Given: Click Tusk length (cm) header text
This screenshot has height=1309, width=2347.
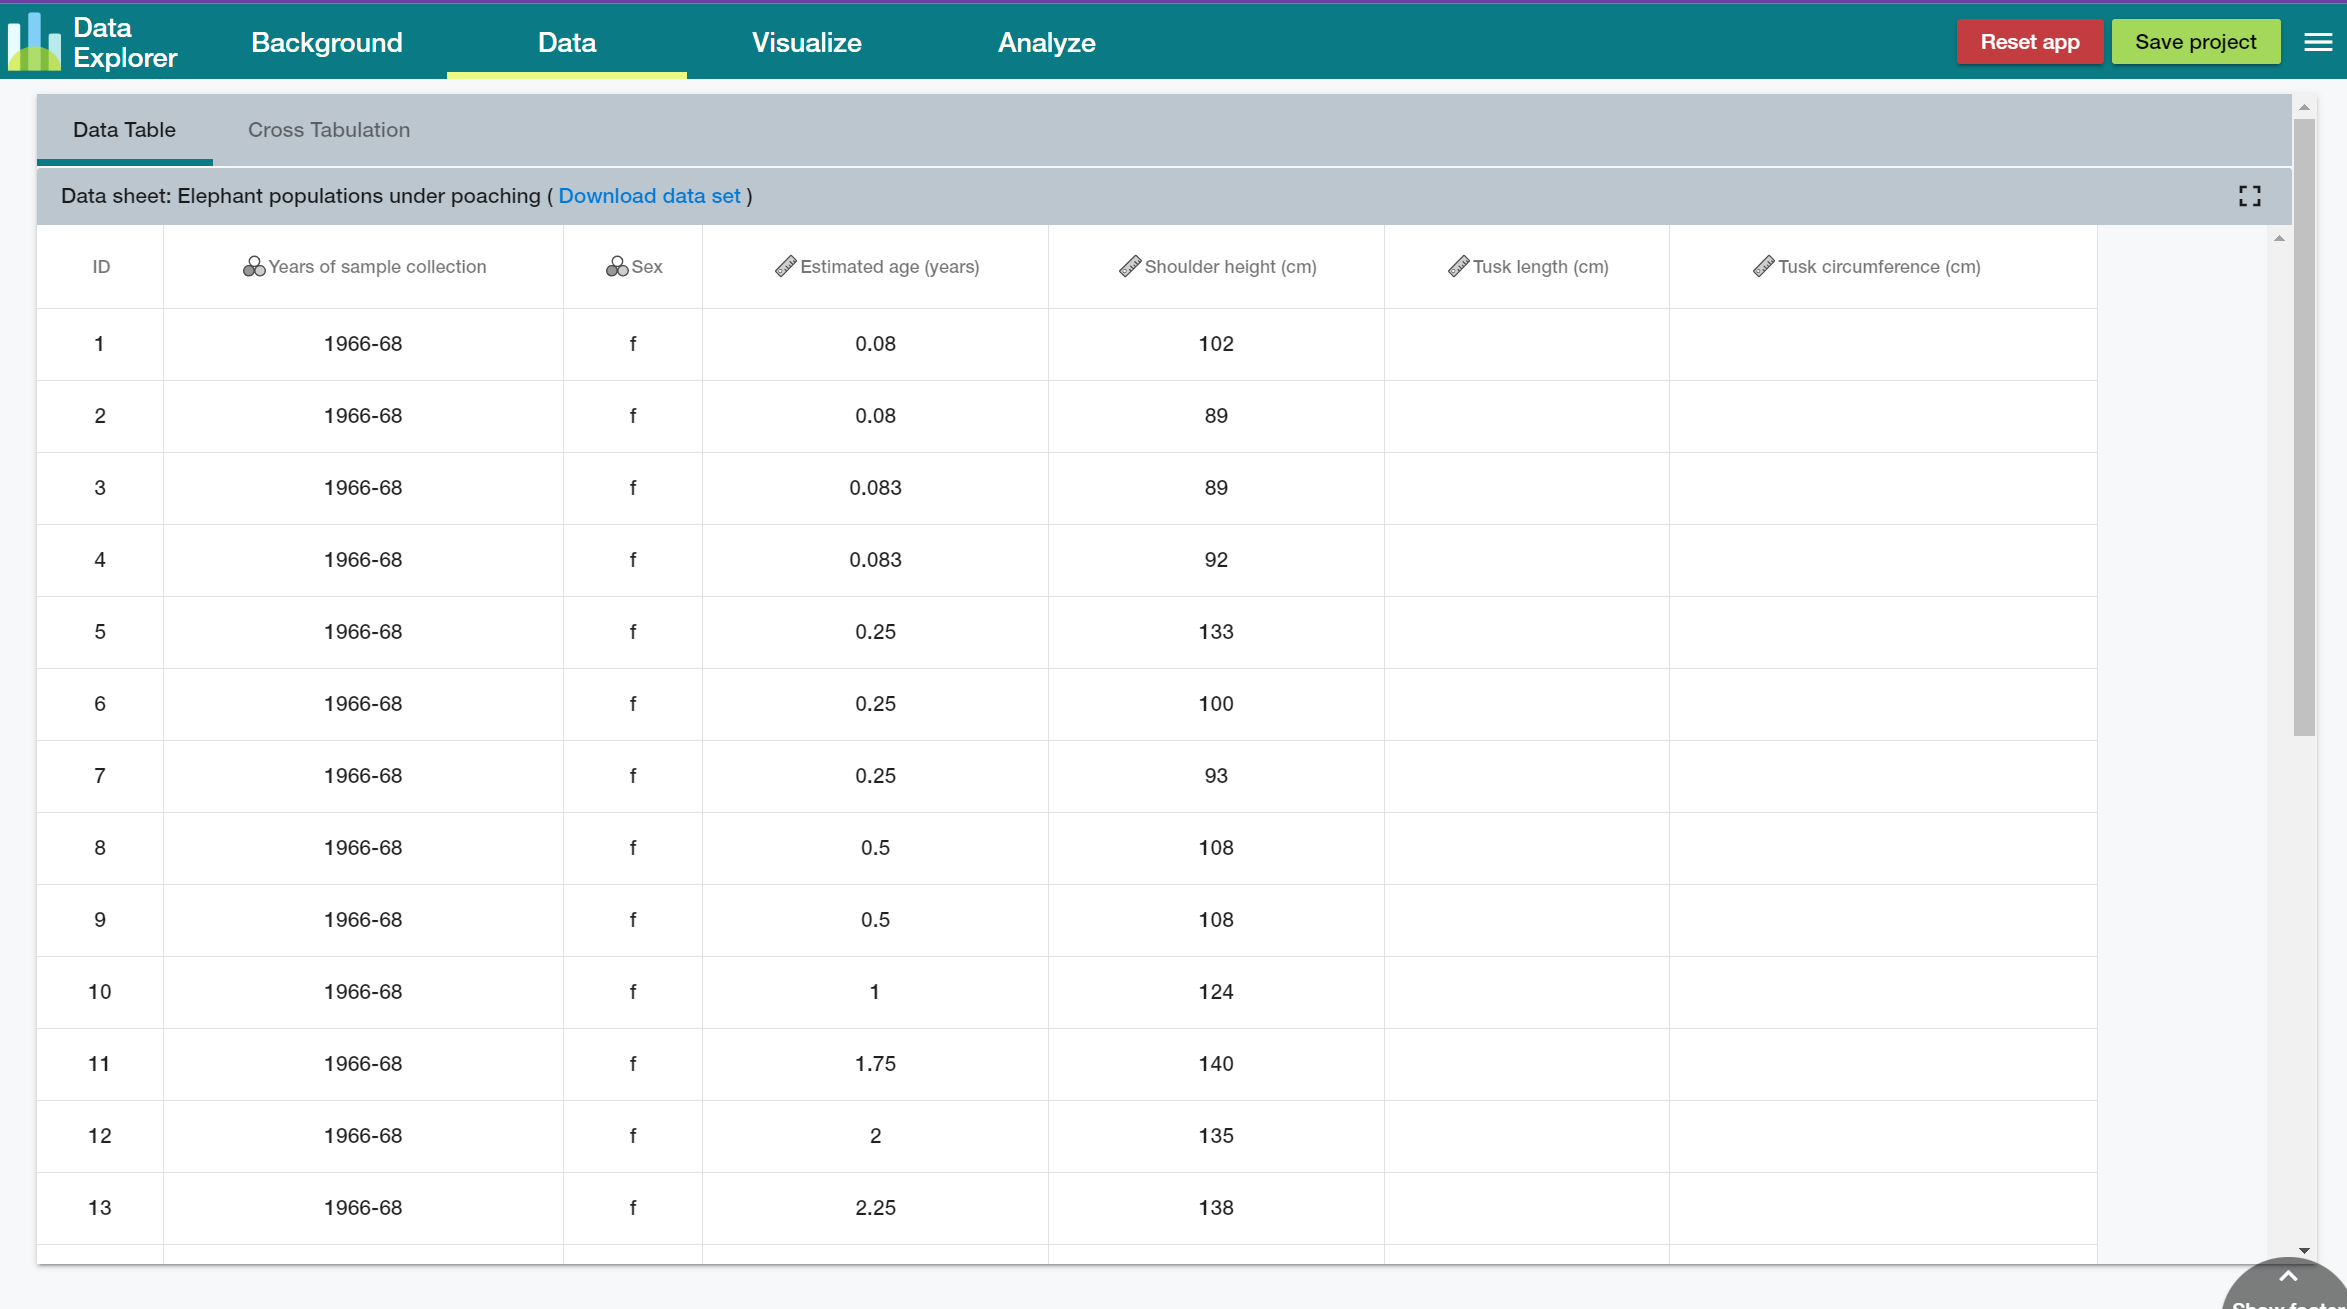Looking at the screenshot, I should [1540, 267].
